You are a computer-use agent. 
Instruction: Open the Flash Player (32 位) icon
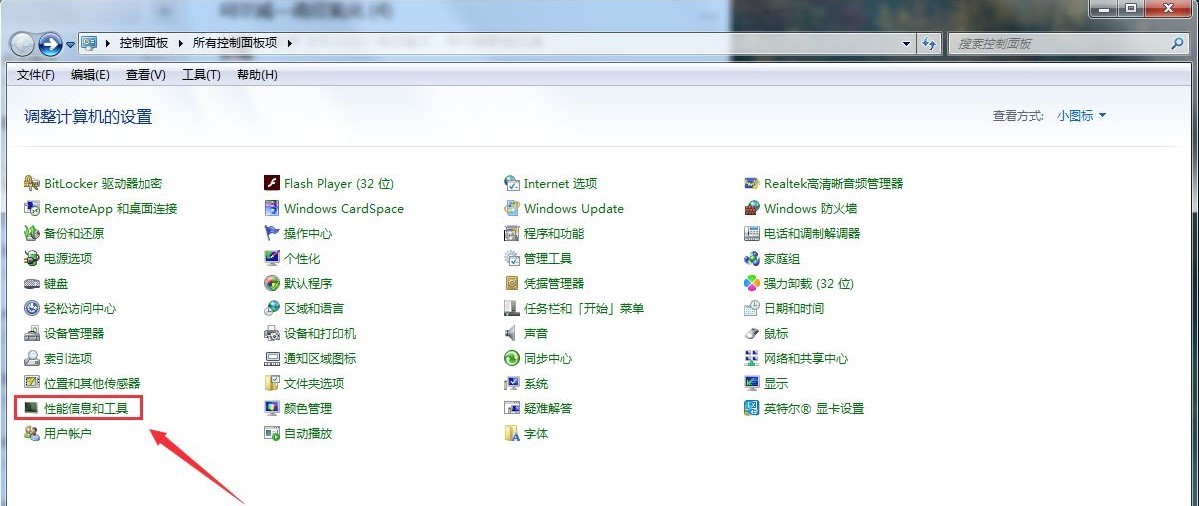pos(271,184)
